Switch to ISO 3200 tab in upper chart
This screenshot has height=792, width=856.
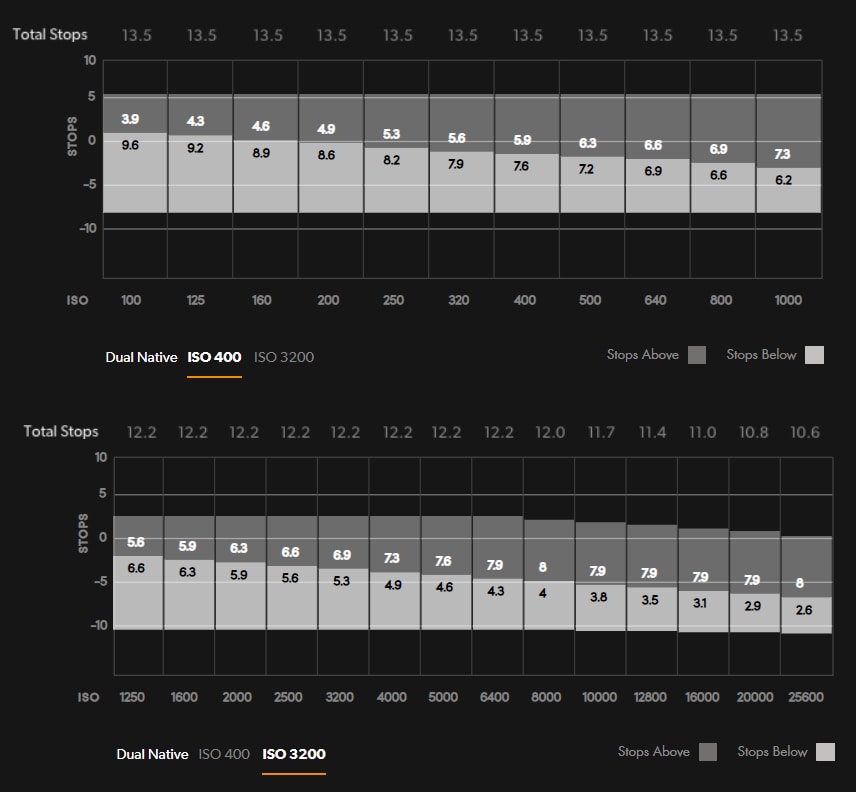[284, 357]
